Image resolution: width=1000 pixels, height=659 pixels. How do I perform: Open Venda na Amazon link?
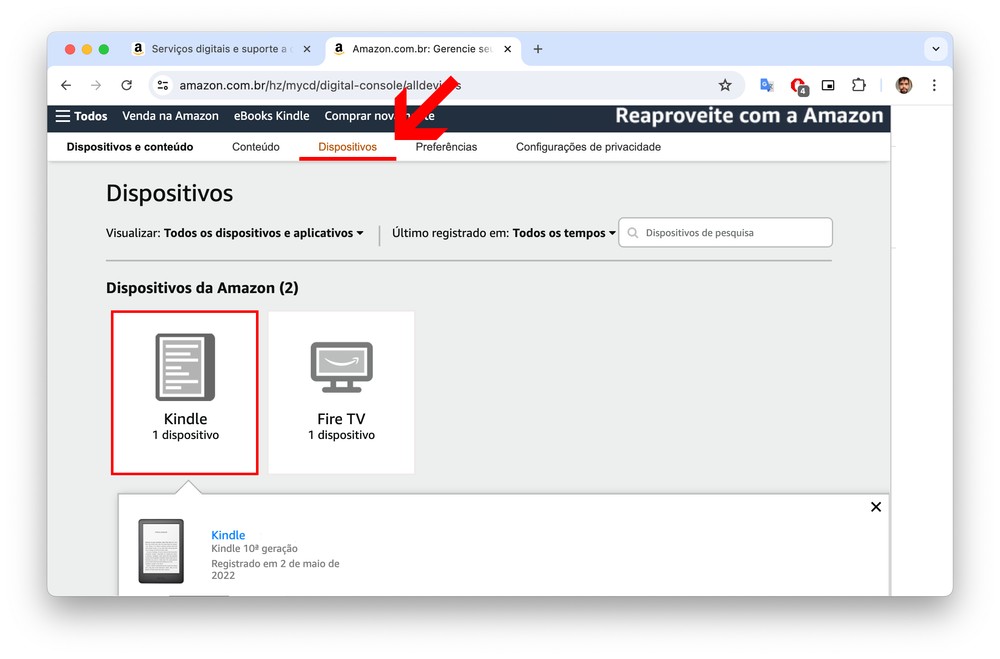coord(170,116)
